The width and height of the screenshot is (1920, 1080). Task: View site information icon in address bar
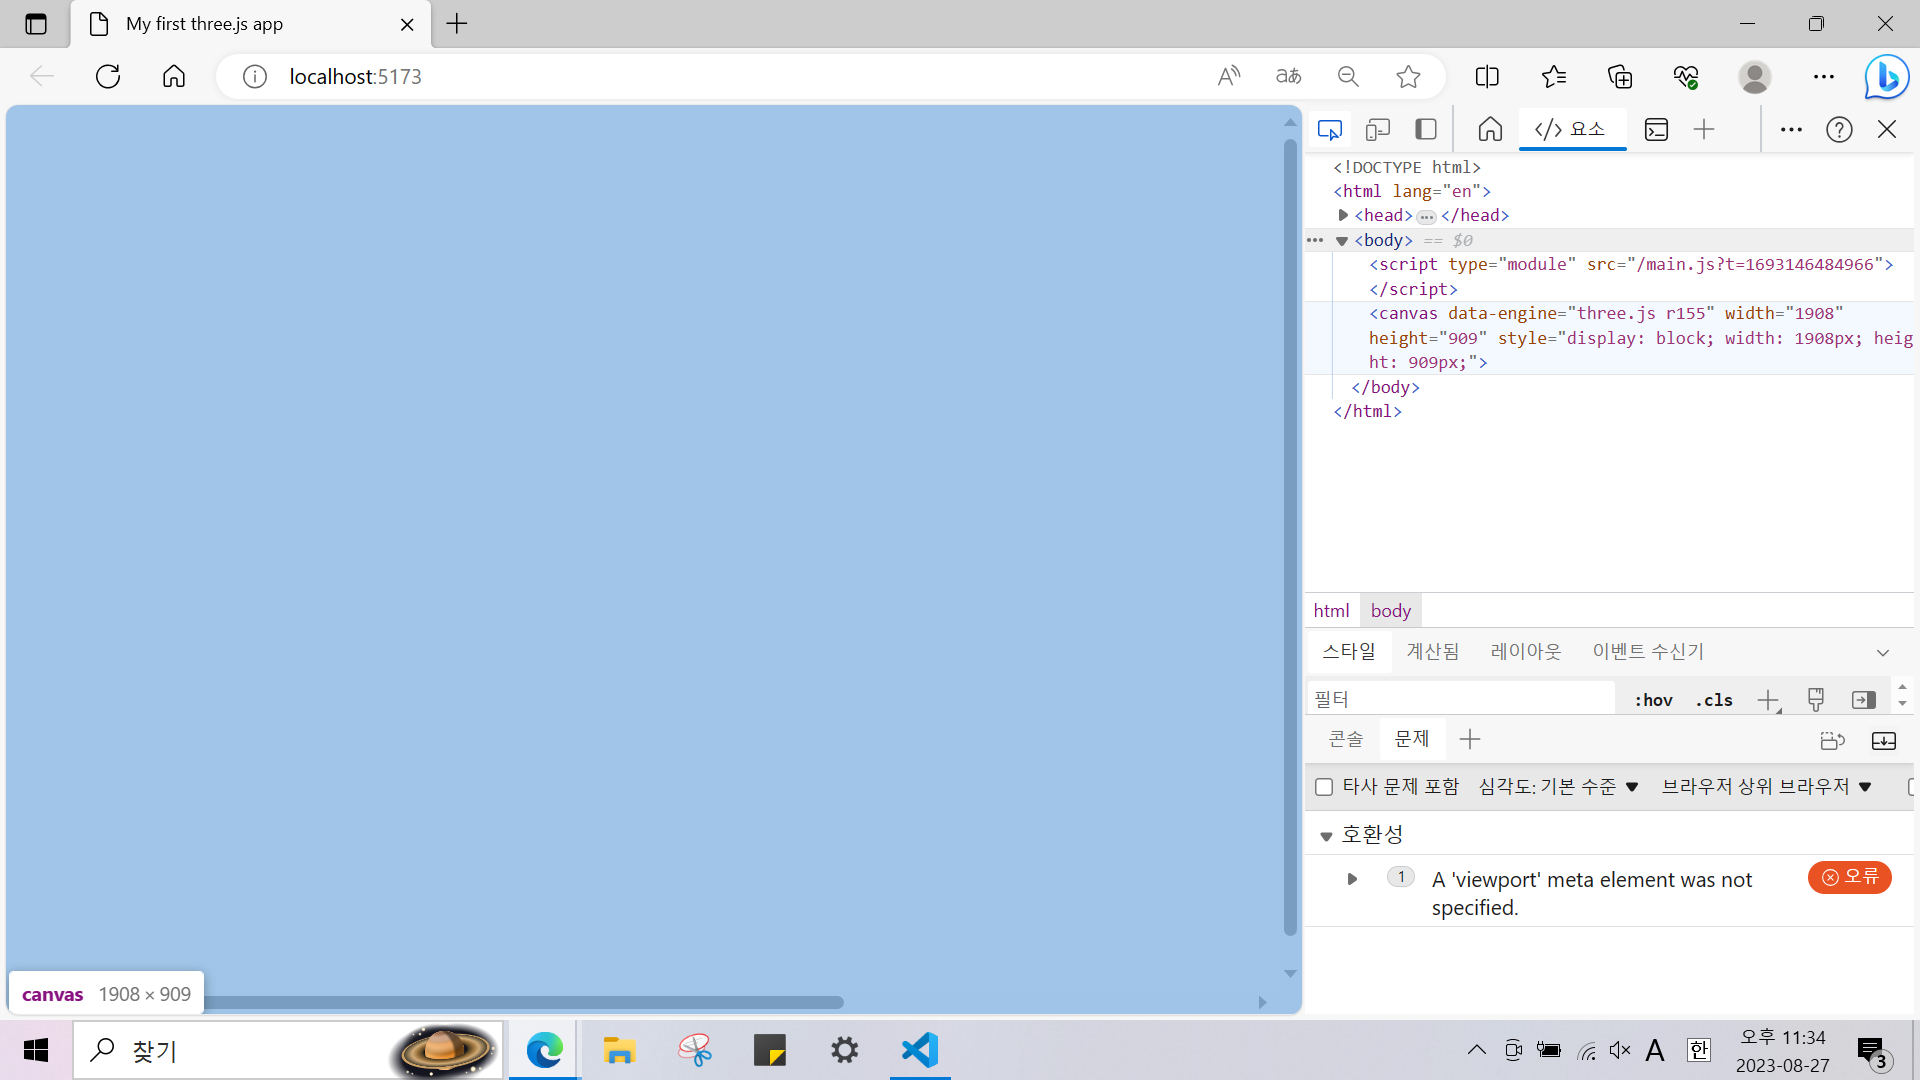(x=255, y=76)
